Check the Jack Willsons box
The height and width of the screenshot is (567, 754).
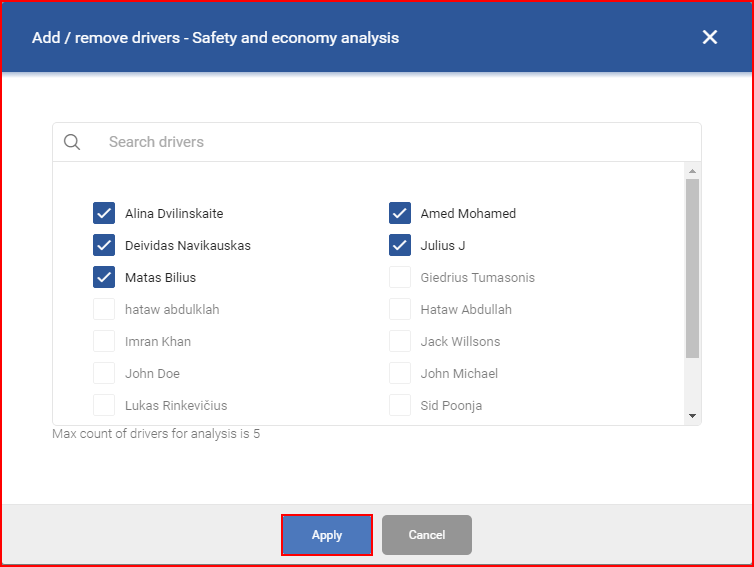[x=400, y=341]
